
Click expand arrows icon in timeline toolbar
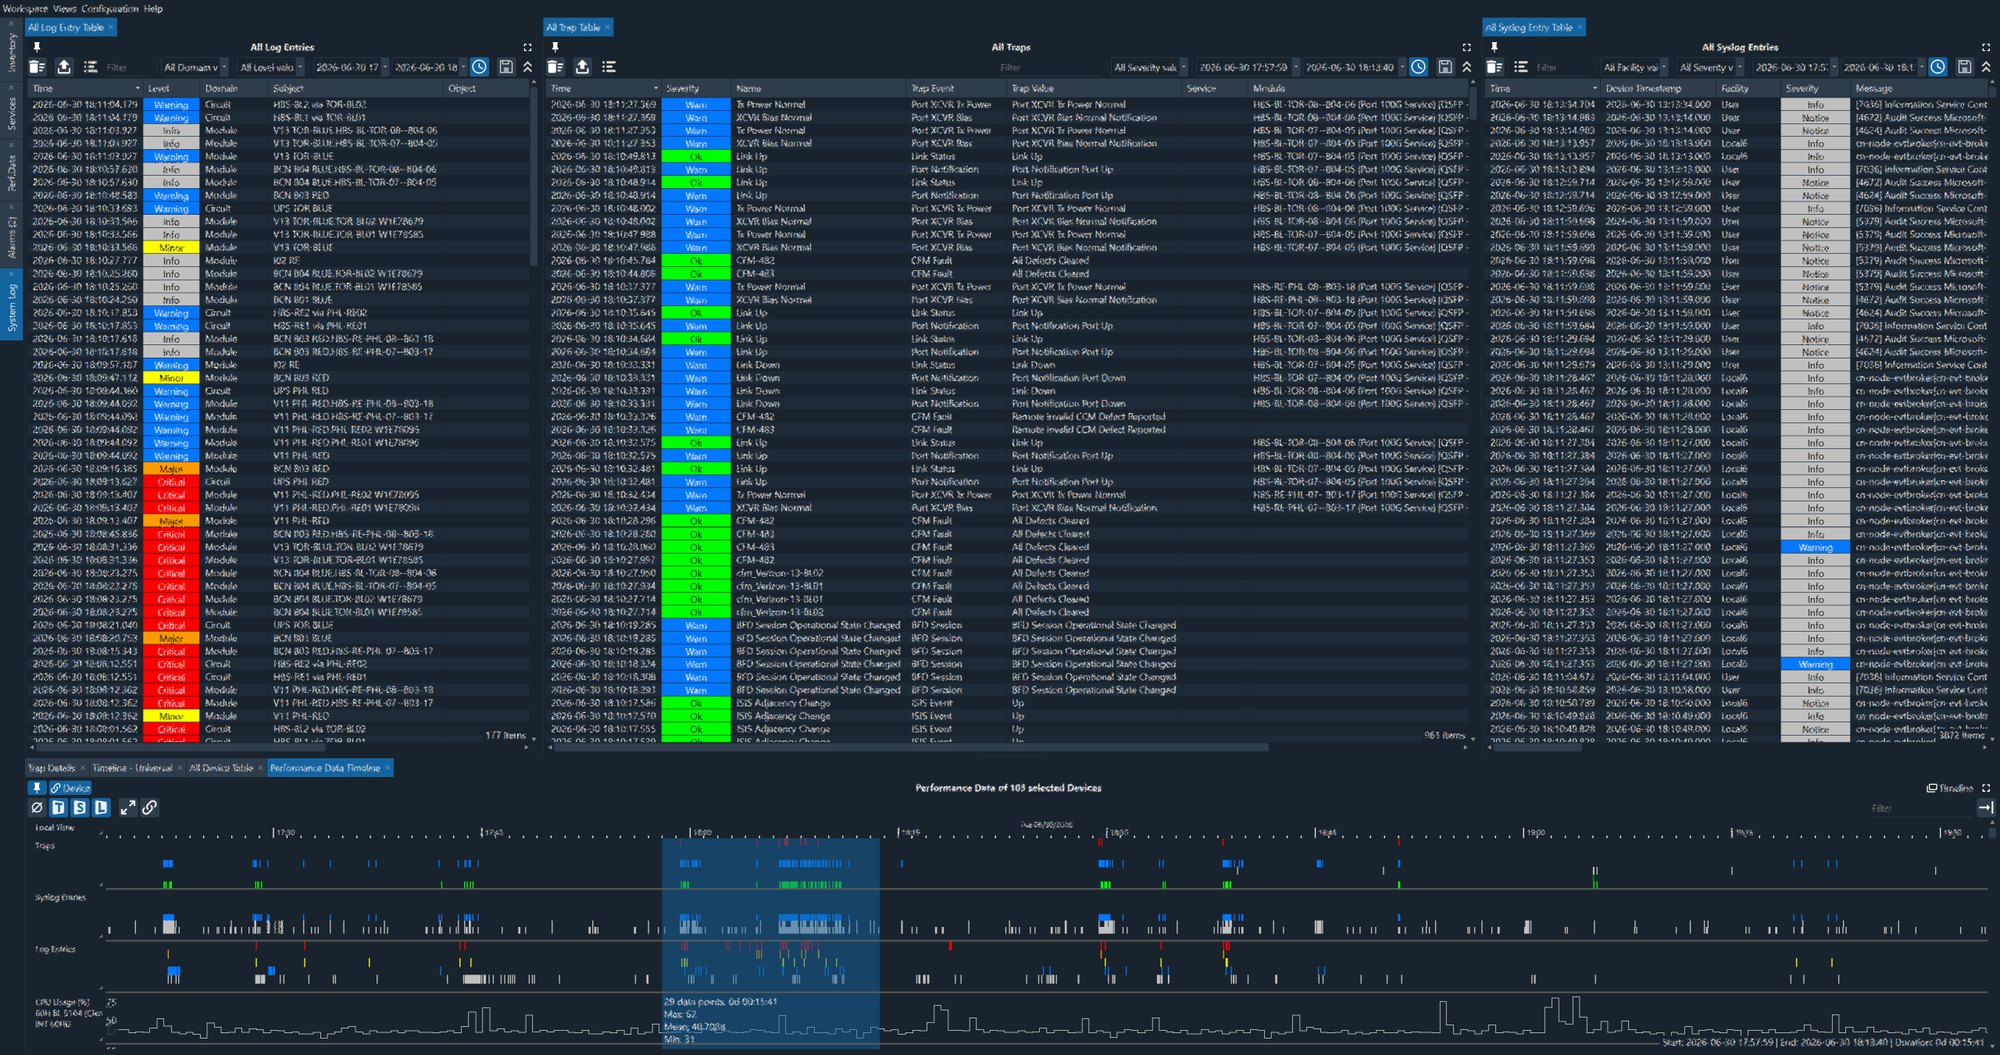pos(128,807)
